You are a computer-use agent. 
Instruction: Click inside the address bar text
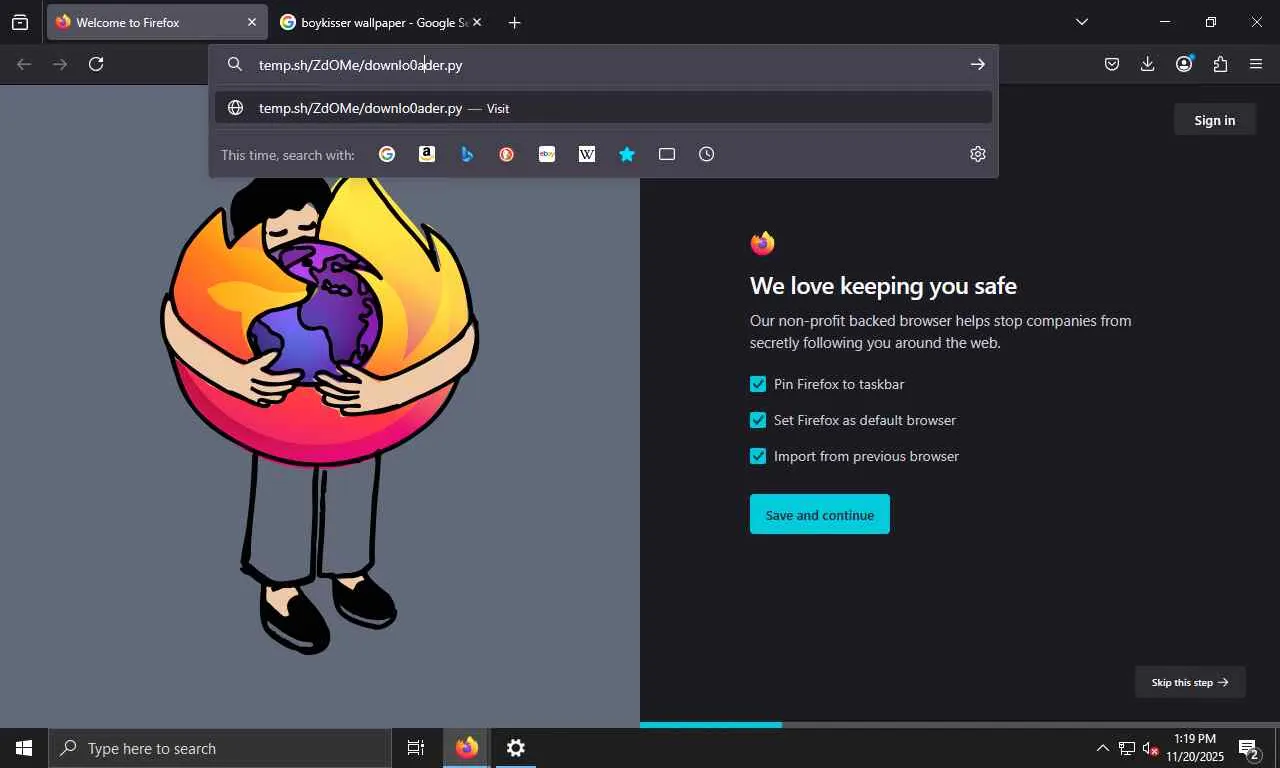(360, 65)
